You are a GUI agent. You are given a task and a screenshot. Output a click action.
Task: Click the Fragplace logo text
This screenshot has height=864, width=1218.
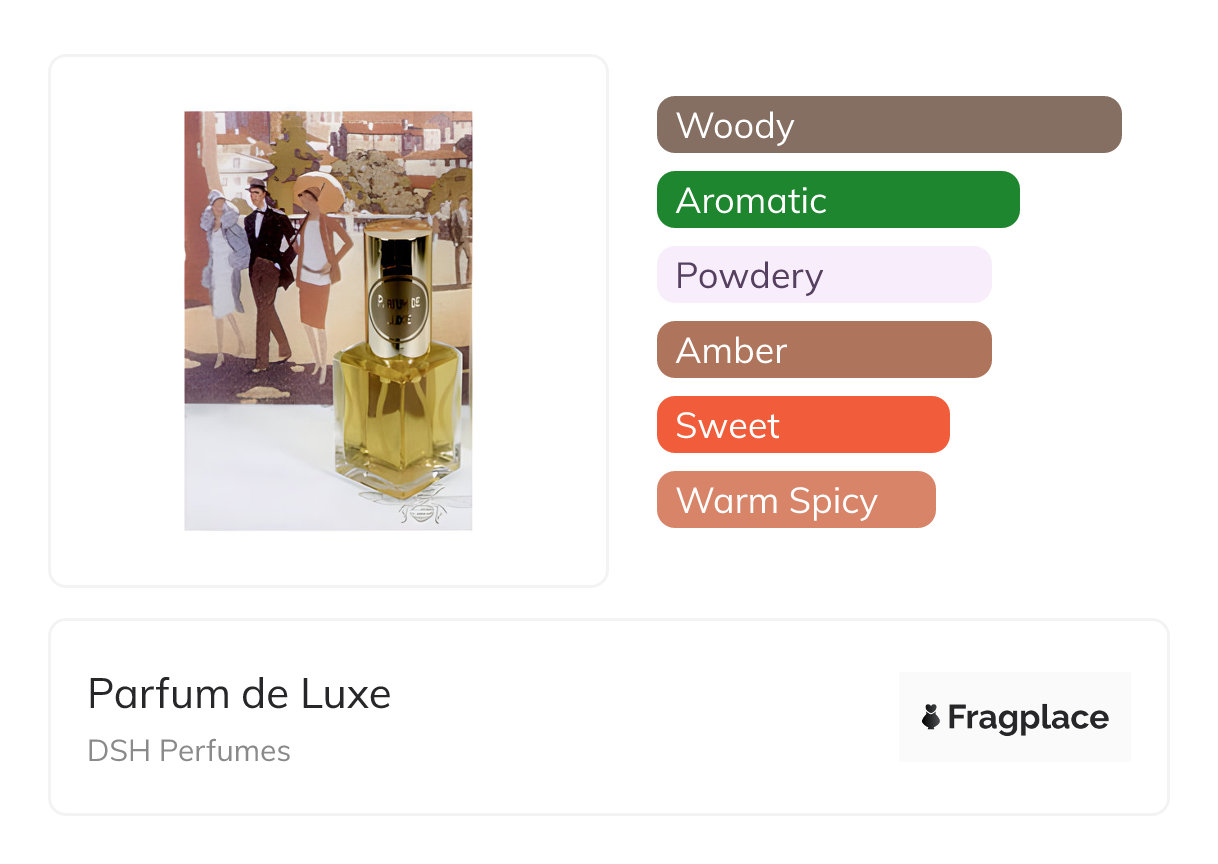point(1028,717)
